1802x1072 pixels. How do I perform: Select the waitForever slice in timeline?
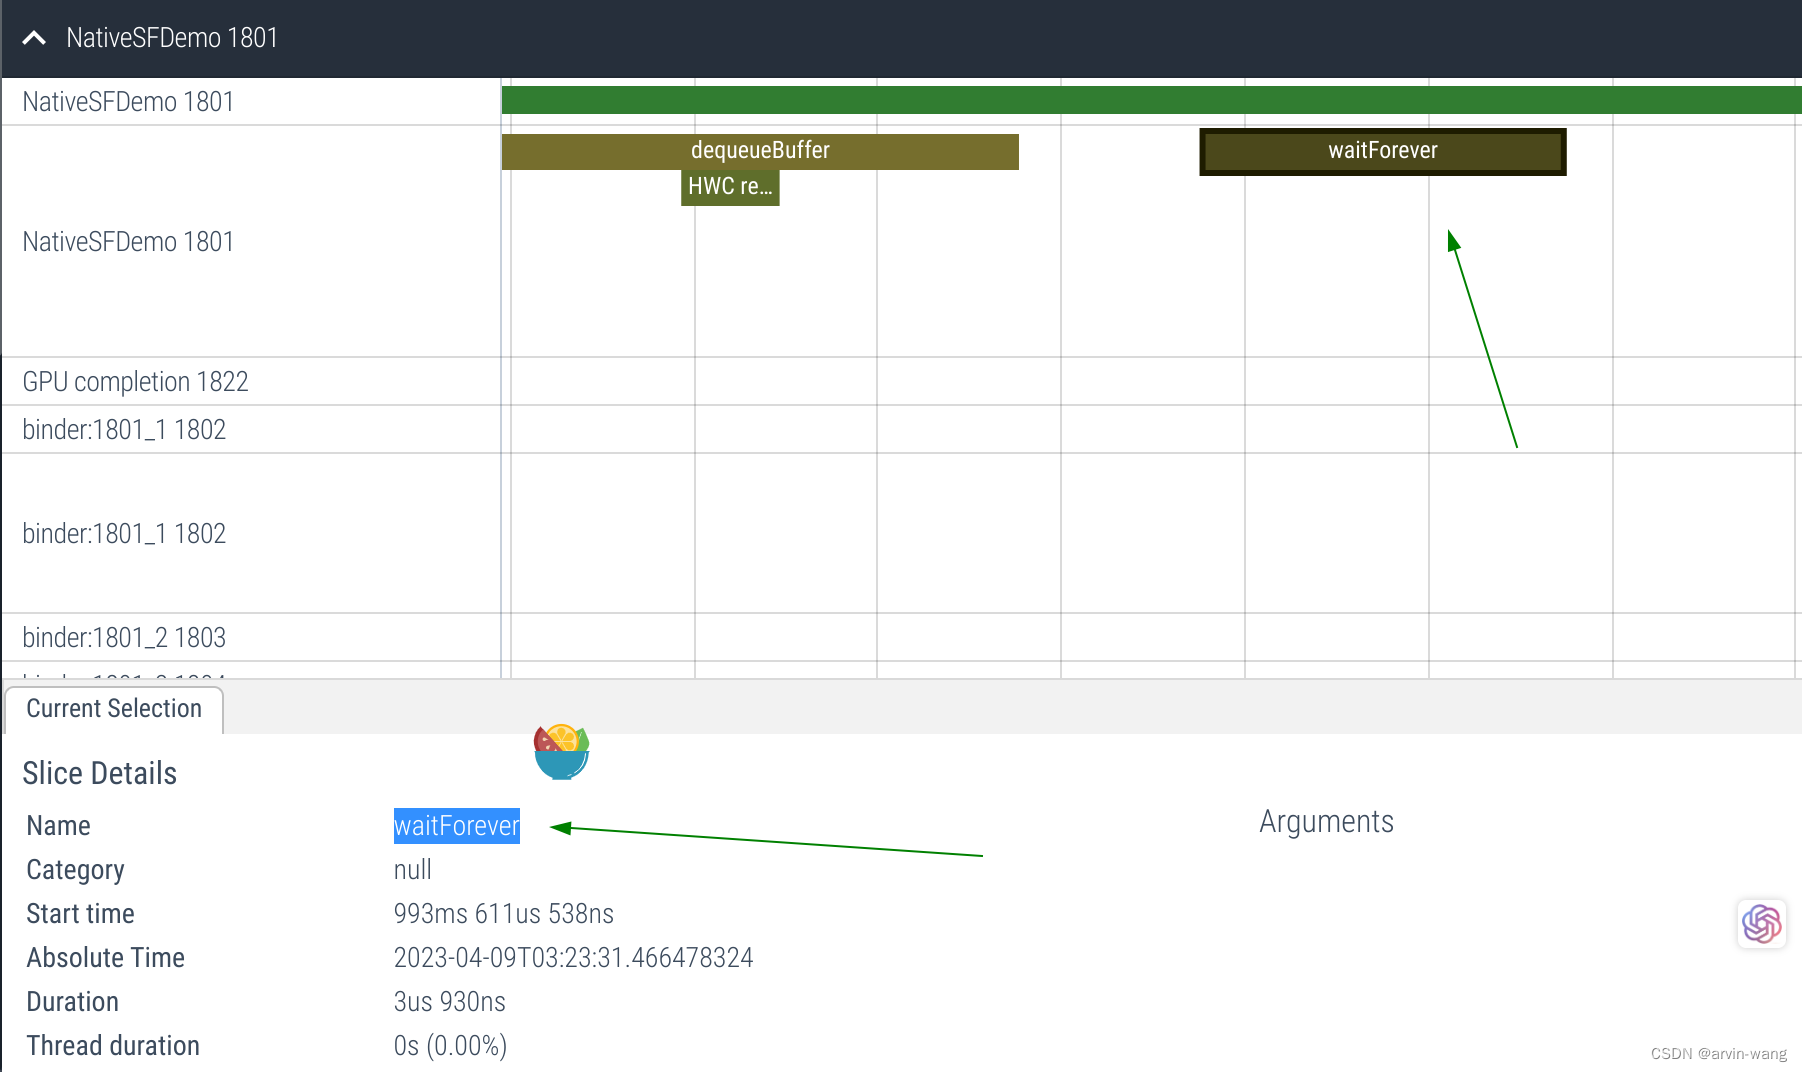(1383, 151)
